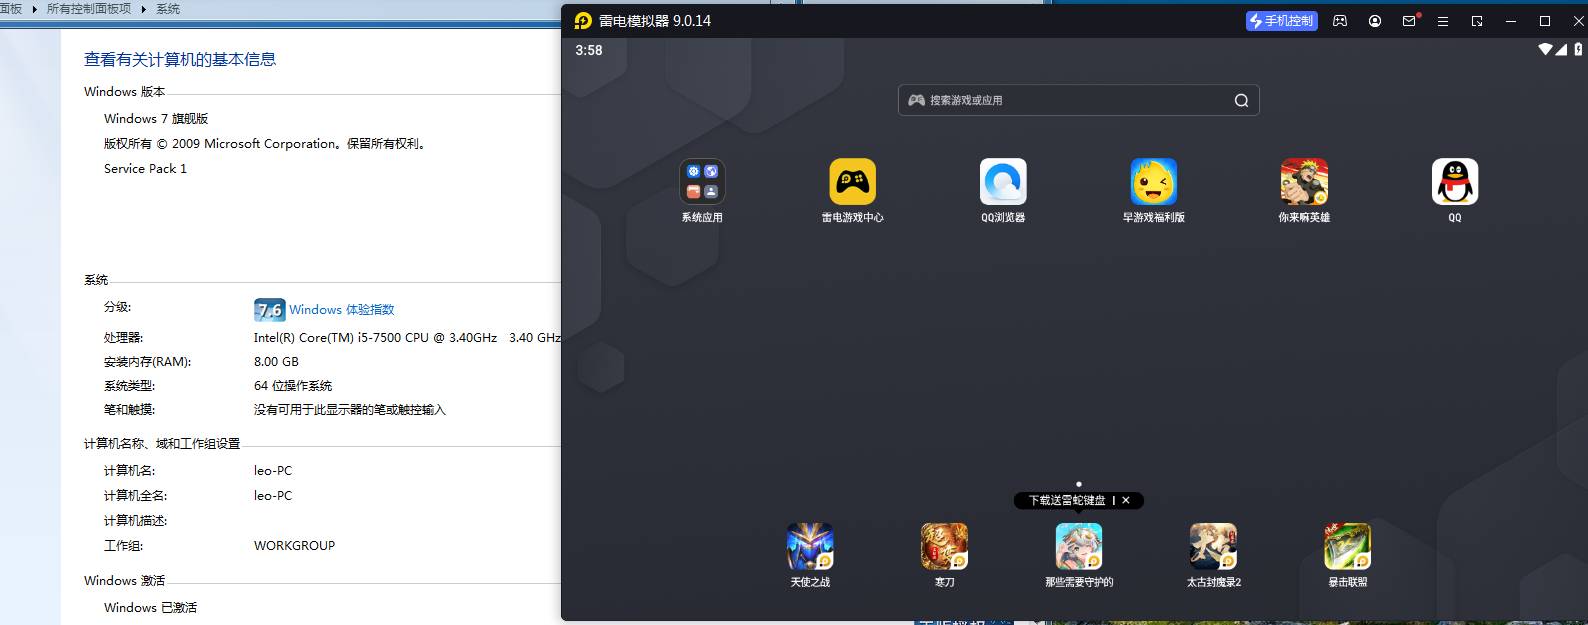The height and width of the screenshot is (625, 1588).
Task: Click the cellular signal icon in Android bar
Action: pyautogui.click(x=1562, y=49)
